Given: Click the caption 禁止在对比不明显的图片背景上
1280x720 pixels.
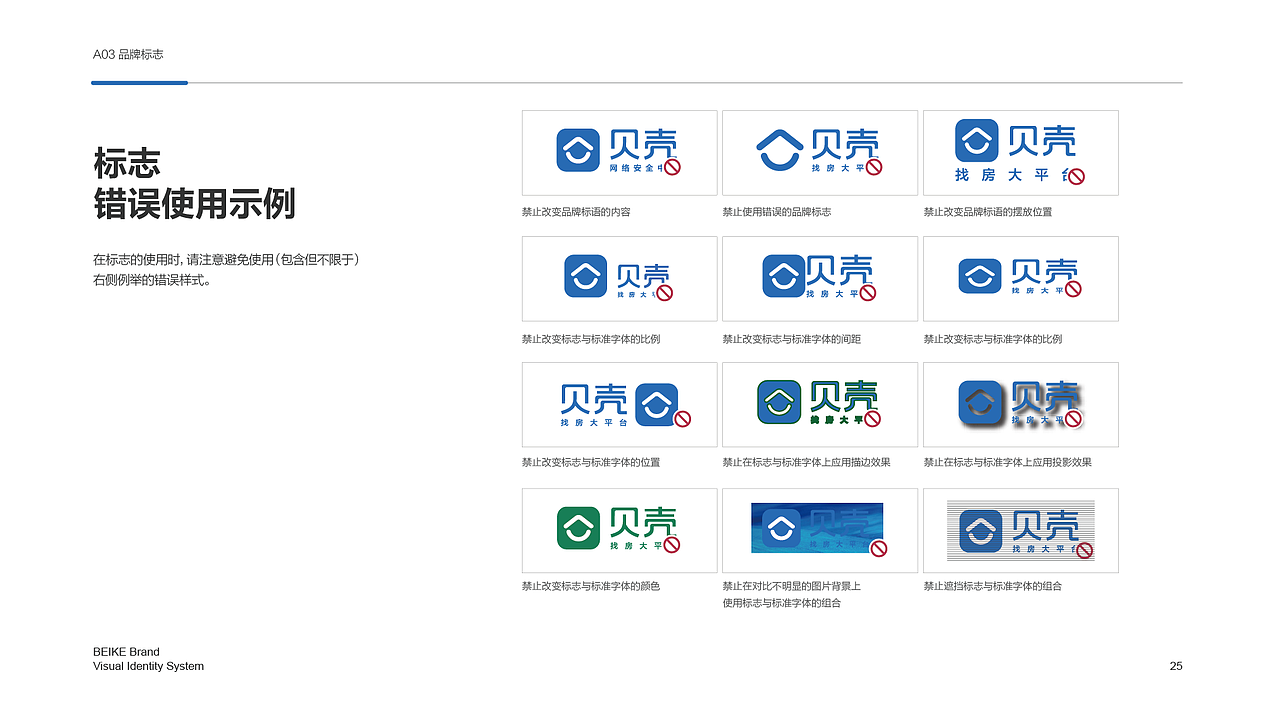Looking at the screenshot, I should 792,586.
